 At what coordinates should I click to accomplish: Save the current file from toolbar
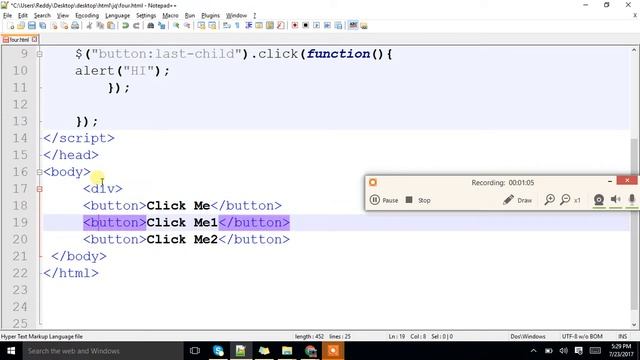click(x=32, y=26)
